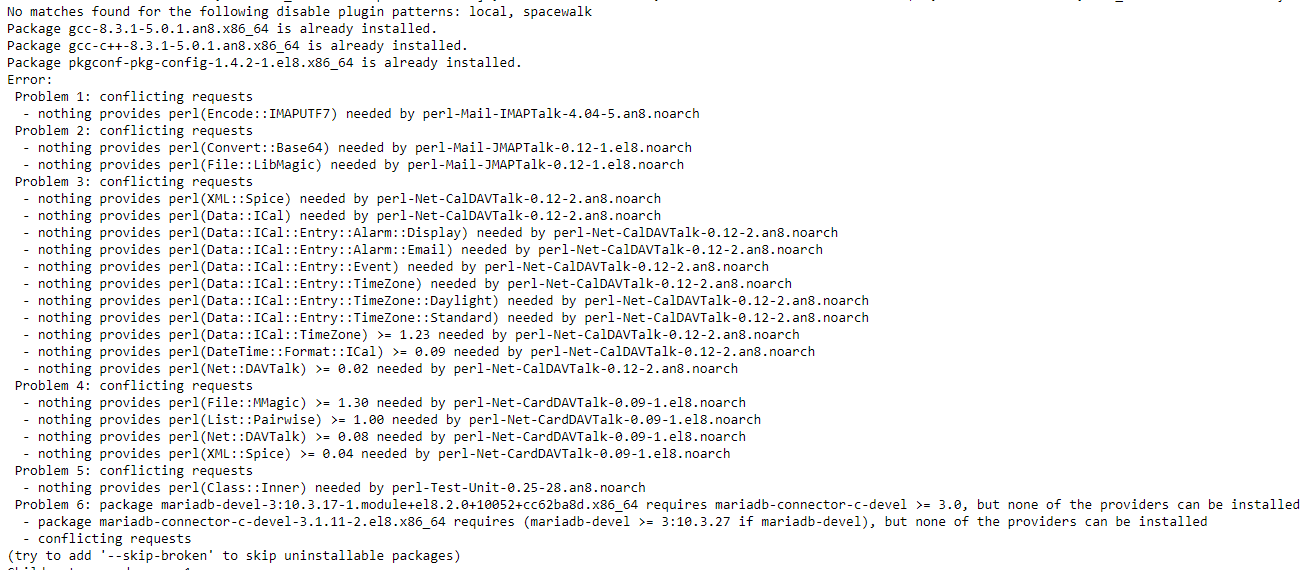Click the perl(Data::ICal::Entry::Event) dependency line
1304x570 pixels.
(395, 267)
